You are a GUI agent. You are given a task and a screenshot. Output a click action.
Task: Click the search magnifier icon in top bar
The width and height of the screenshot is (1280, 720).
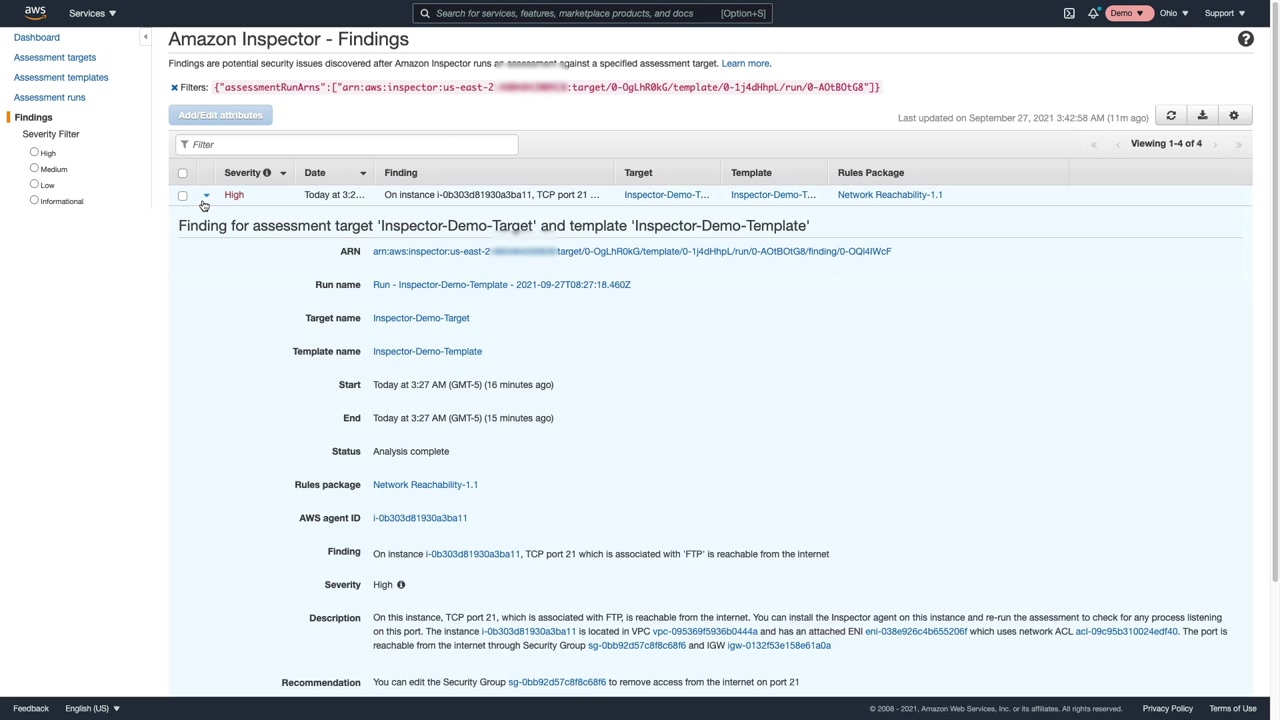pyautogui.click(x=425, y=13)
